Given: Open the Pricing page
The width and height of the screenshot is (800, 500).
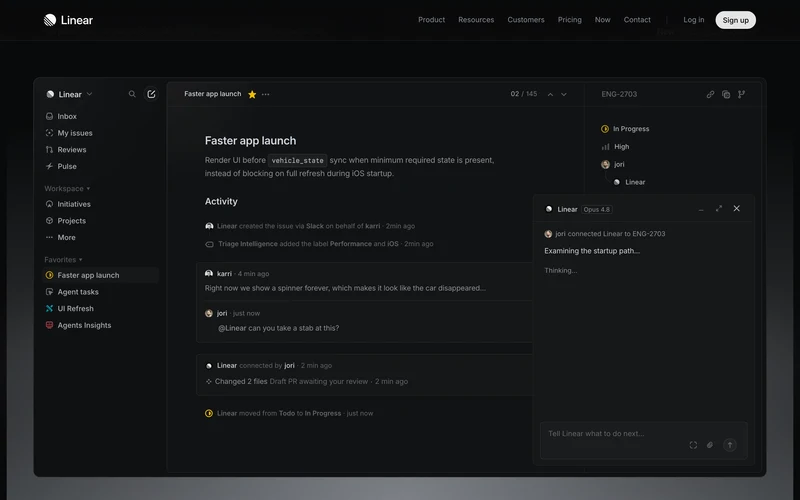Looking at the screenshot, I should tap(569, 20).
